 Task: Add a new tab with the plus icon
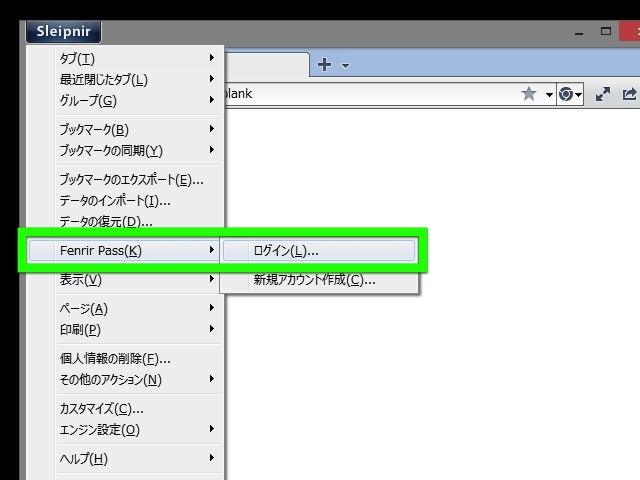[324, 64]
